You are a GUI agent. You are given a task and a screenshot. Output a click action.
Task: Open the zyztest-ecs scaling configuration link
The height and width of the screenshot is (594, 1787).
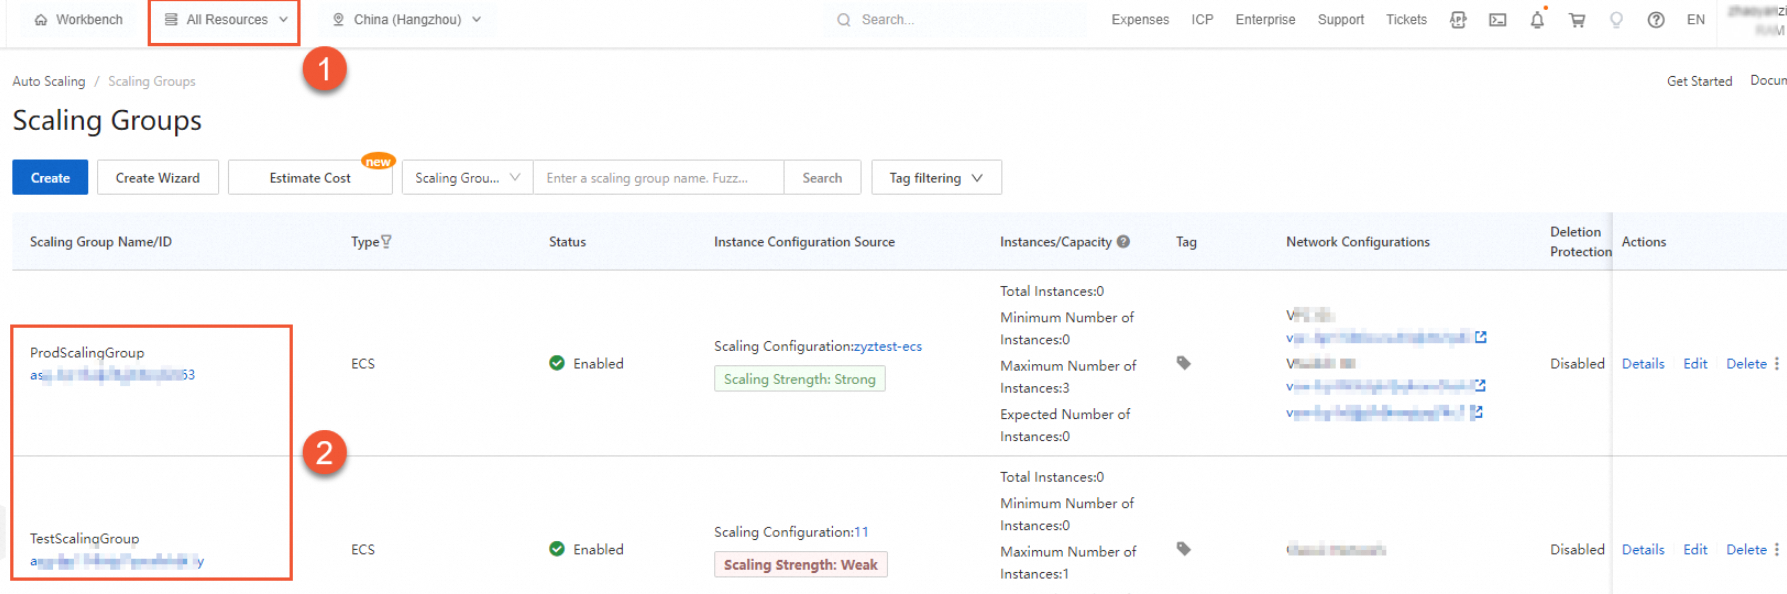(888, 347)
